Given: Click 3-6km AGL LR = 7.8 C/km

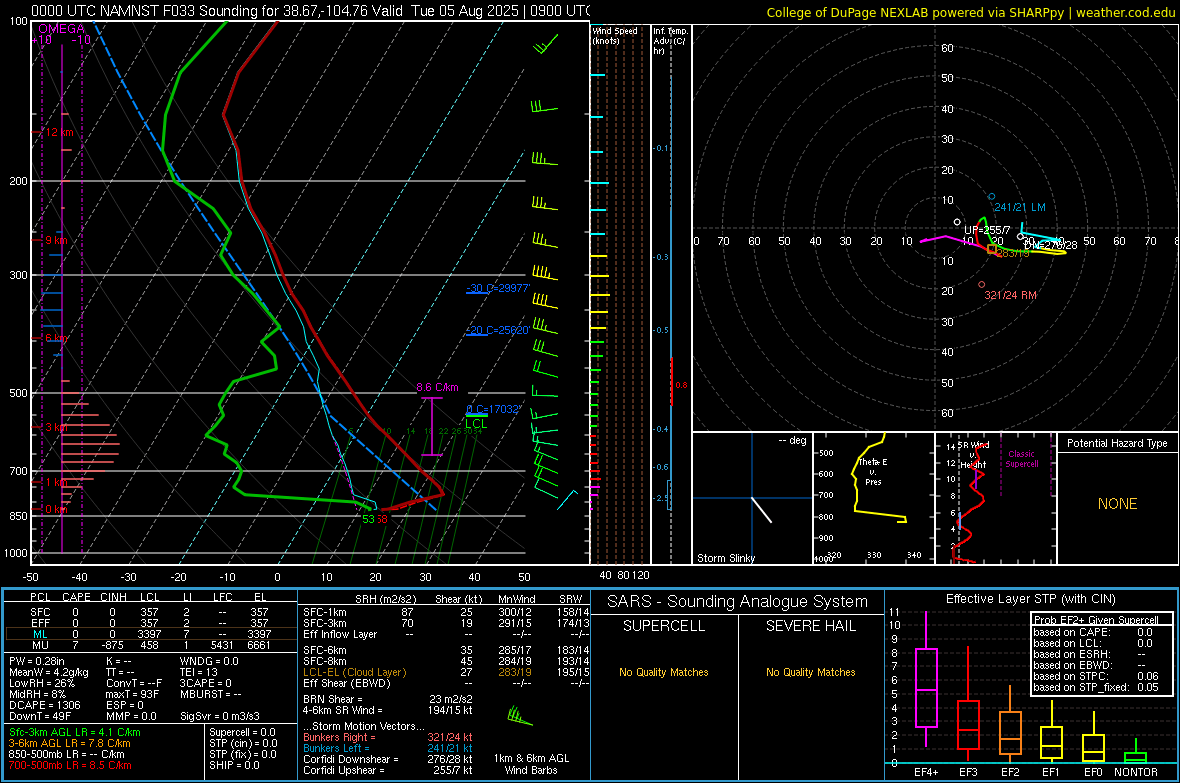Looking at the screenshot, I should tap(70, 743).
